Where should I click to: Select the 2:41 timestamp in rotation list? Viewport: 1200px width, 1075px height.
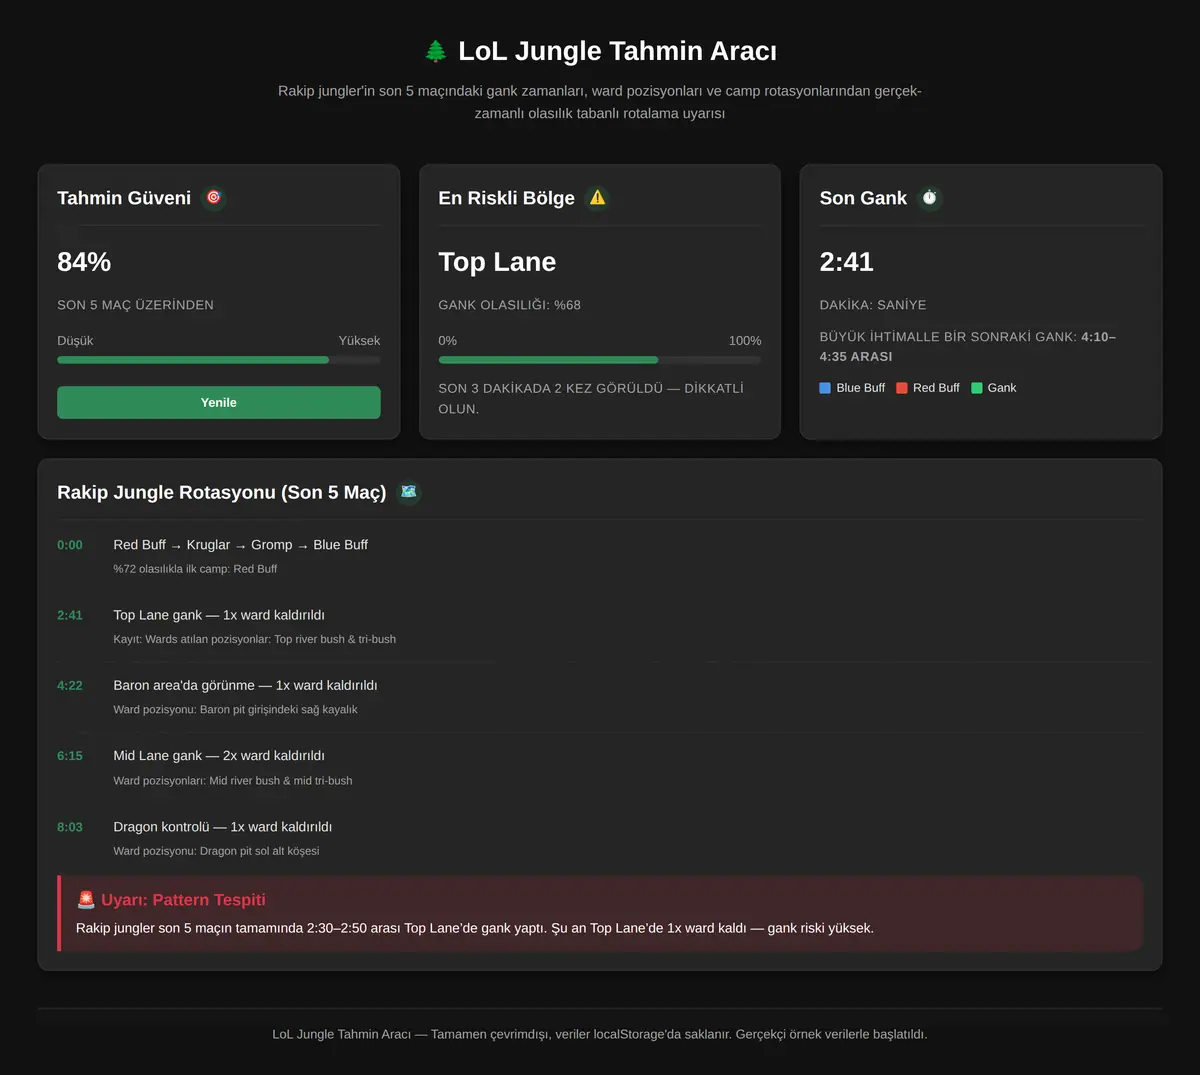[x=70, y=615]
